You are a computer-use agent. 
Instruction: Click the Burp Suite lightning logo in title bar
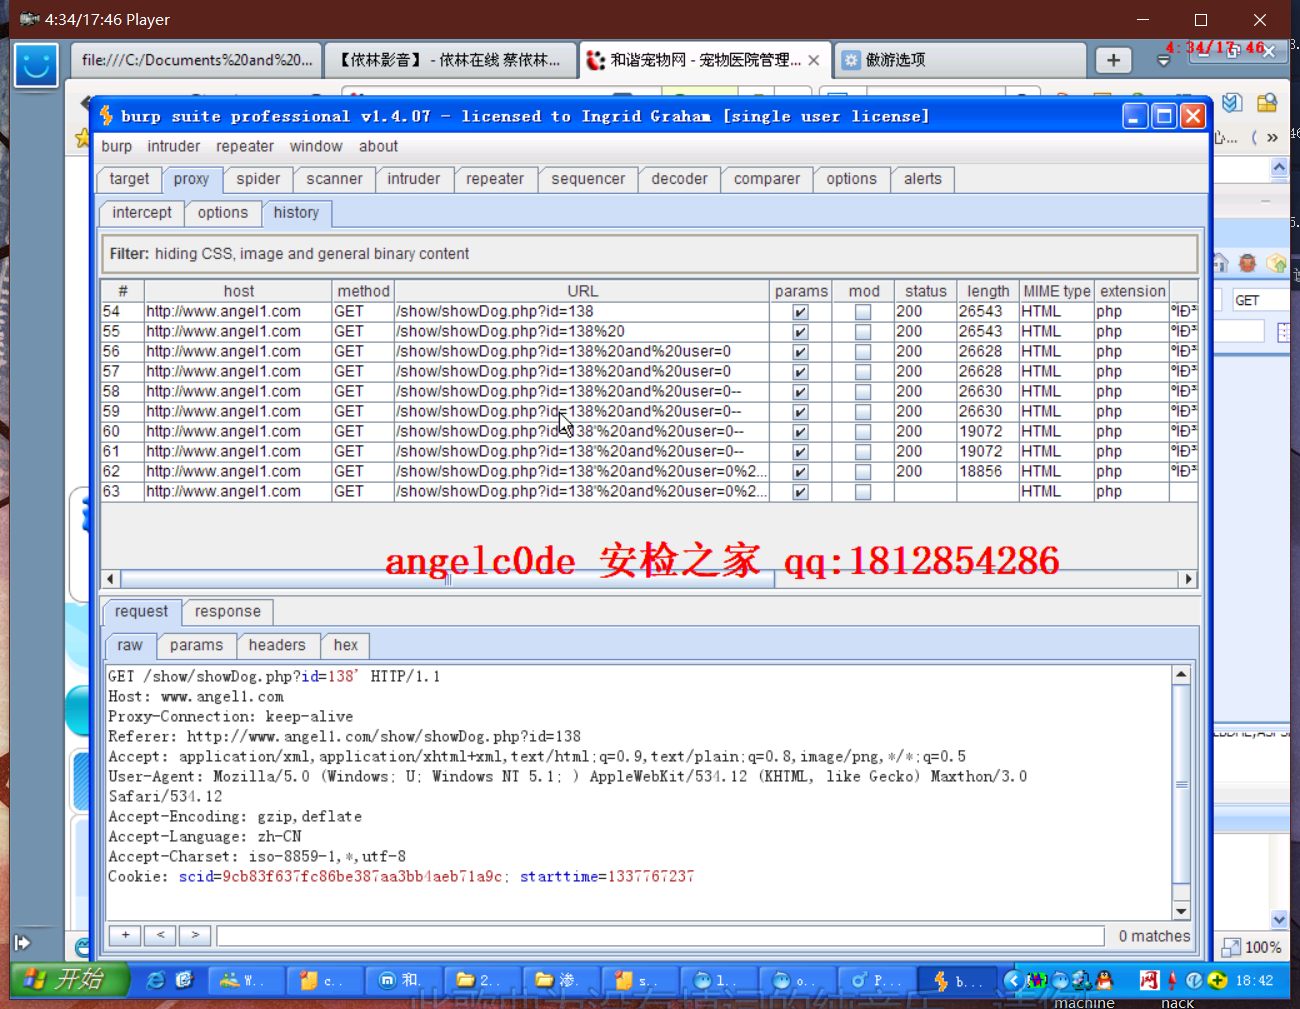click(107, 116)
